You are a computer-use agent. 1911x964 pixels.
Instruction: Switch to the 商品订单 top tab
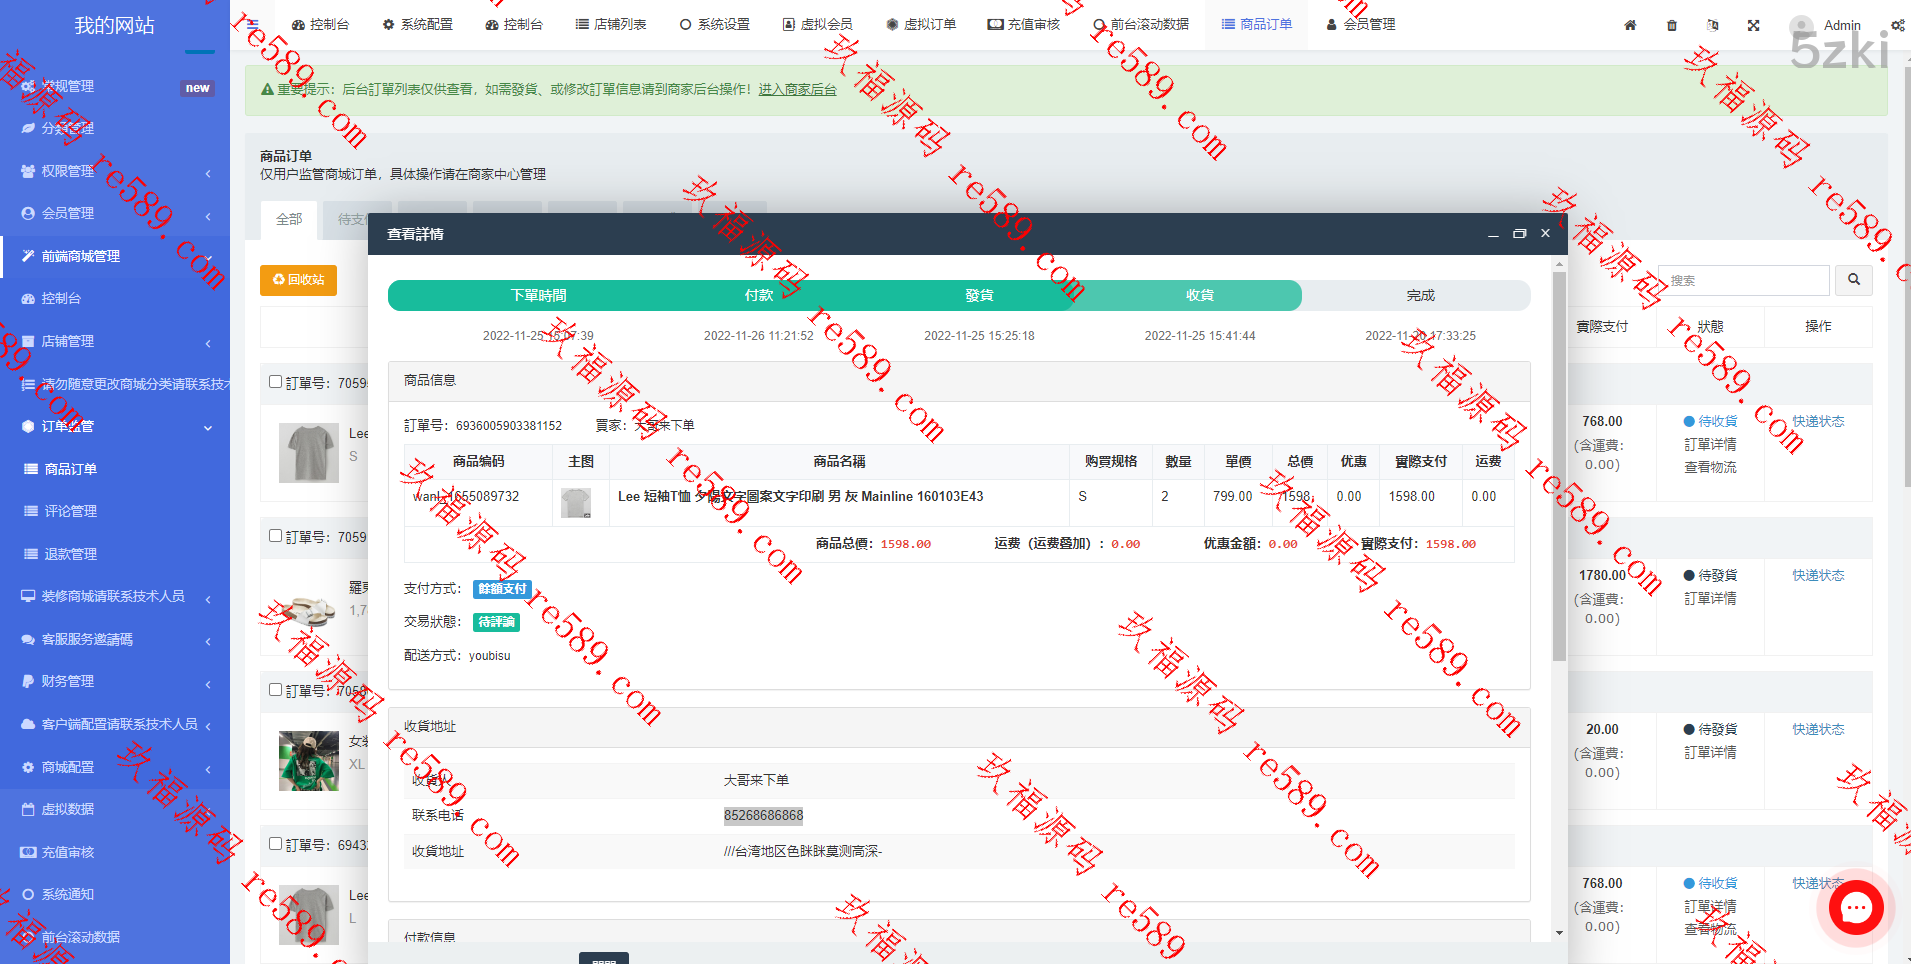click(x=1257, y=24)
